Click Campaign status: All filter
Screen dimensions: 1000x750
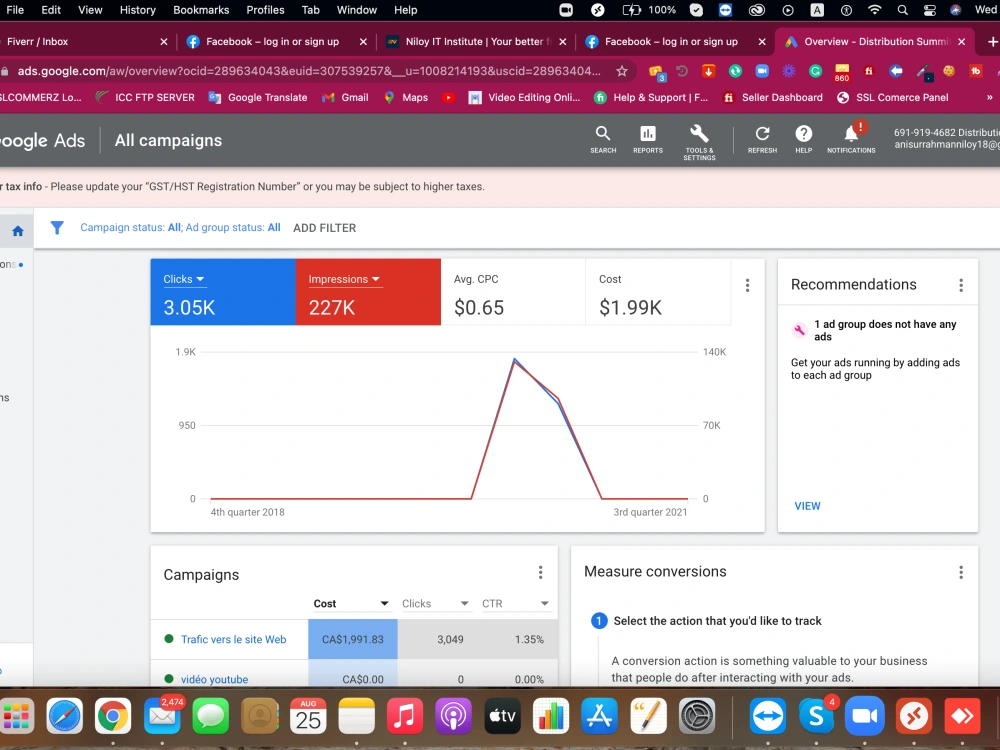click(x=130, y=228)
